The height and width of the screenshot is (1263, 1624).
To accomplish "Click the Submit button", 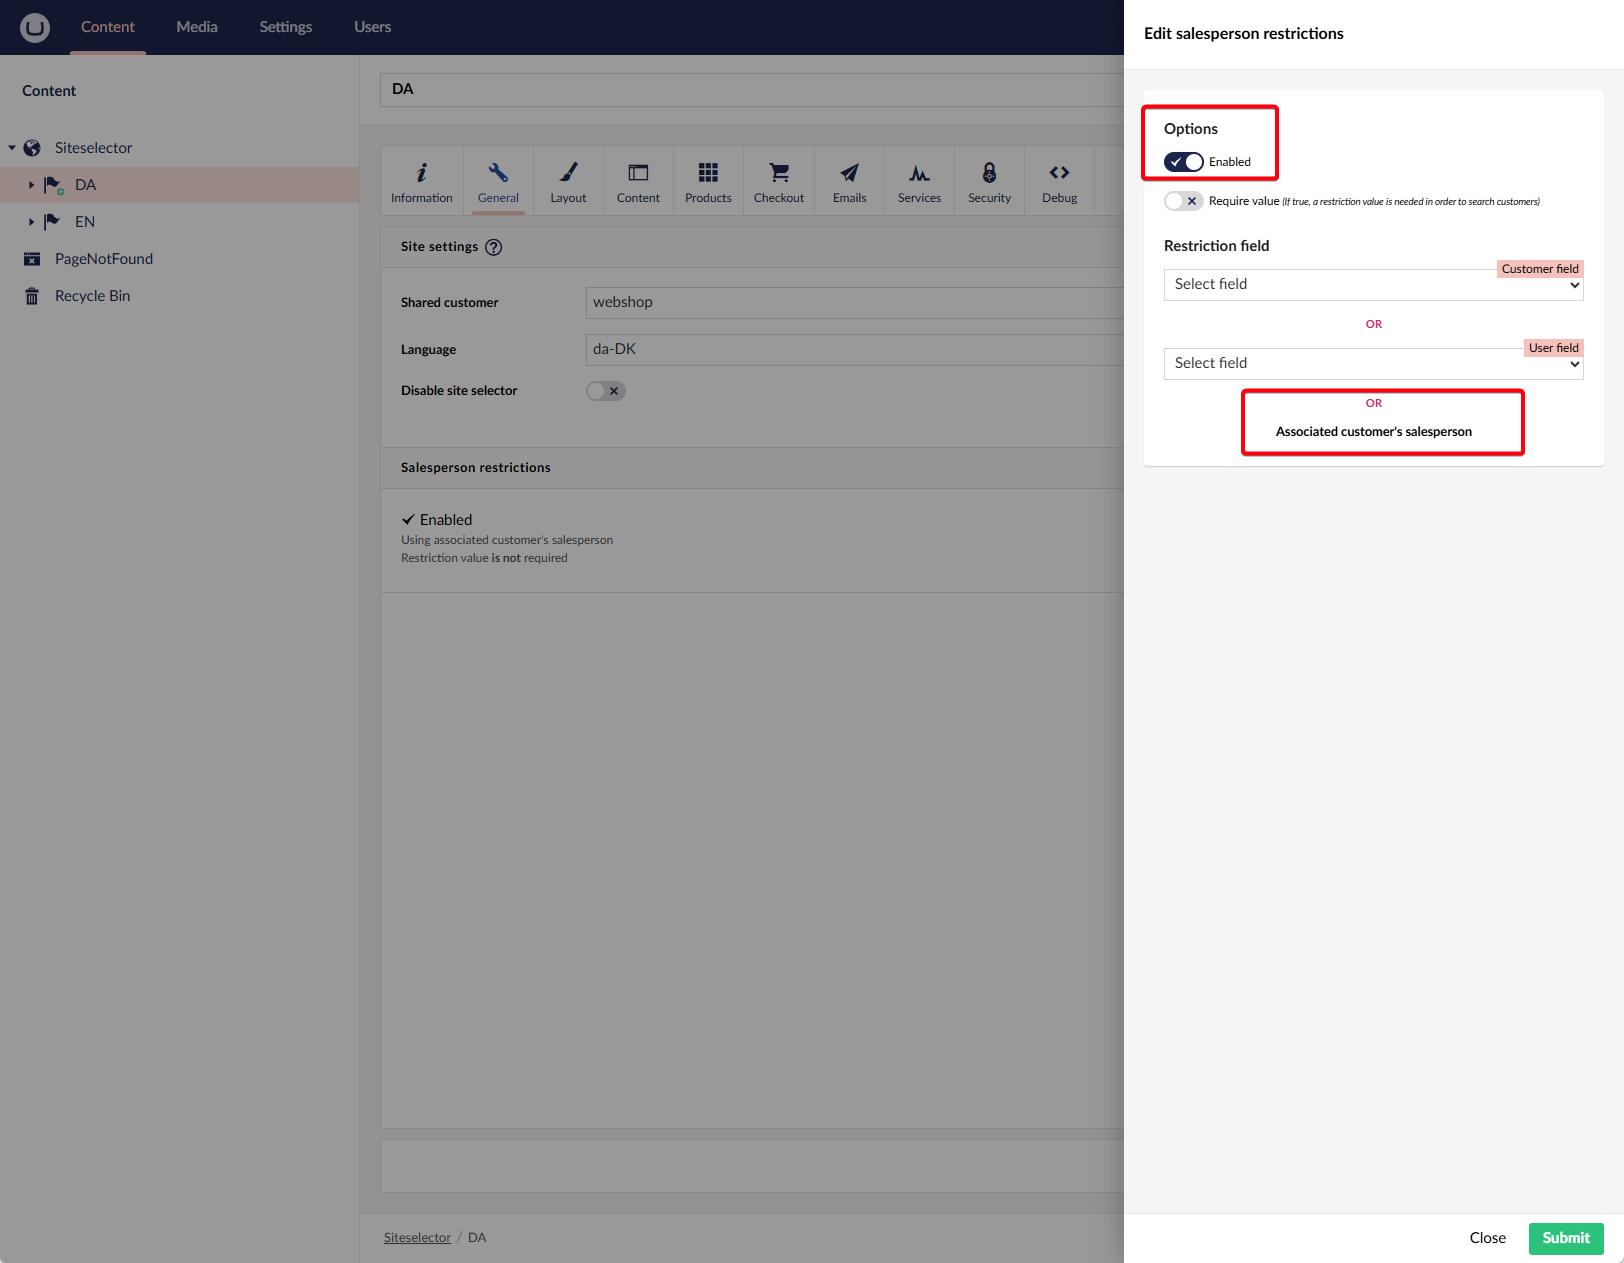I will (1566, 1238).
